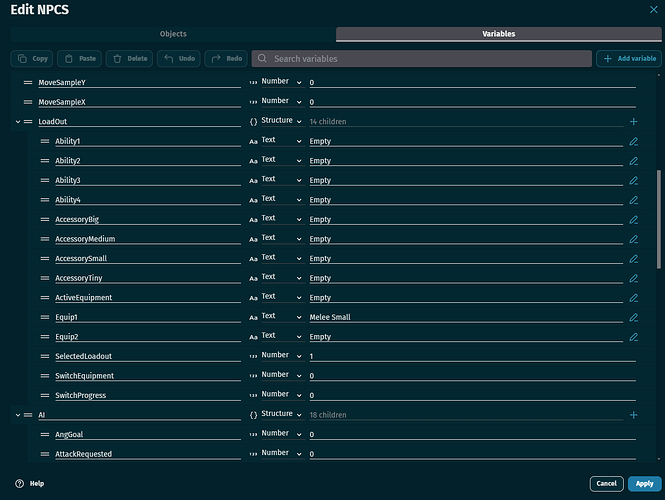Grab the drag handle of MoveSampleY
The height and width of the screenshot is (500, 665).
click(x=28, y=82)
